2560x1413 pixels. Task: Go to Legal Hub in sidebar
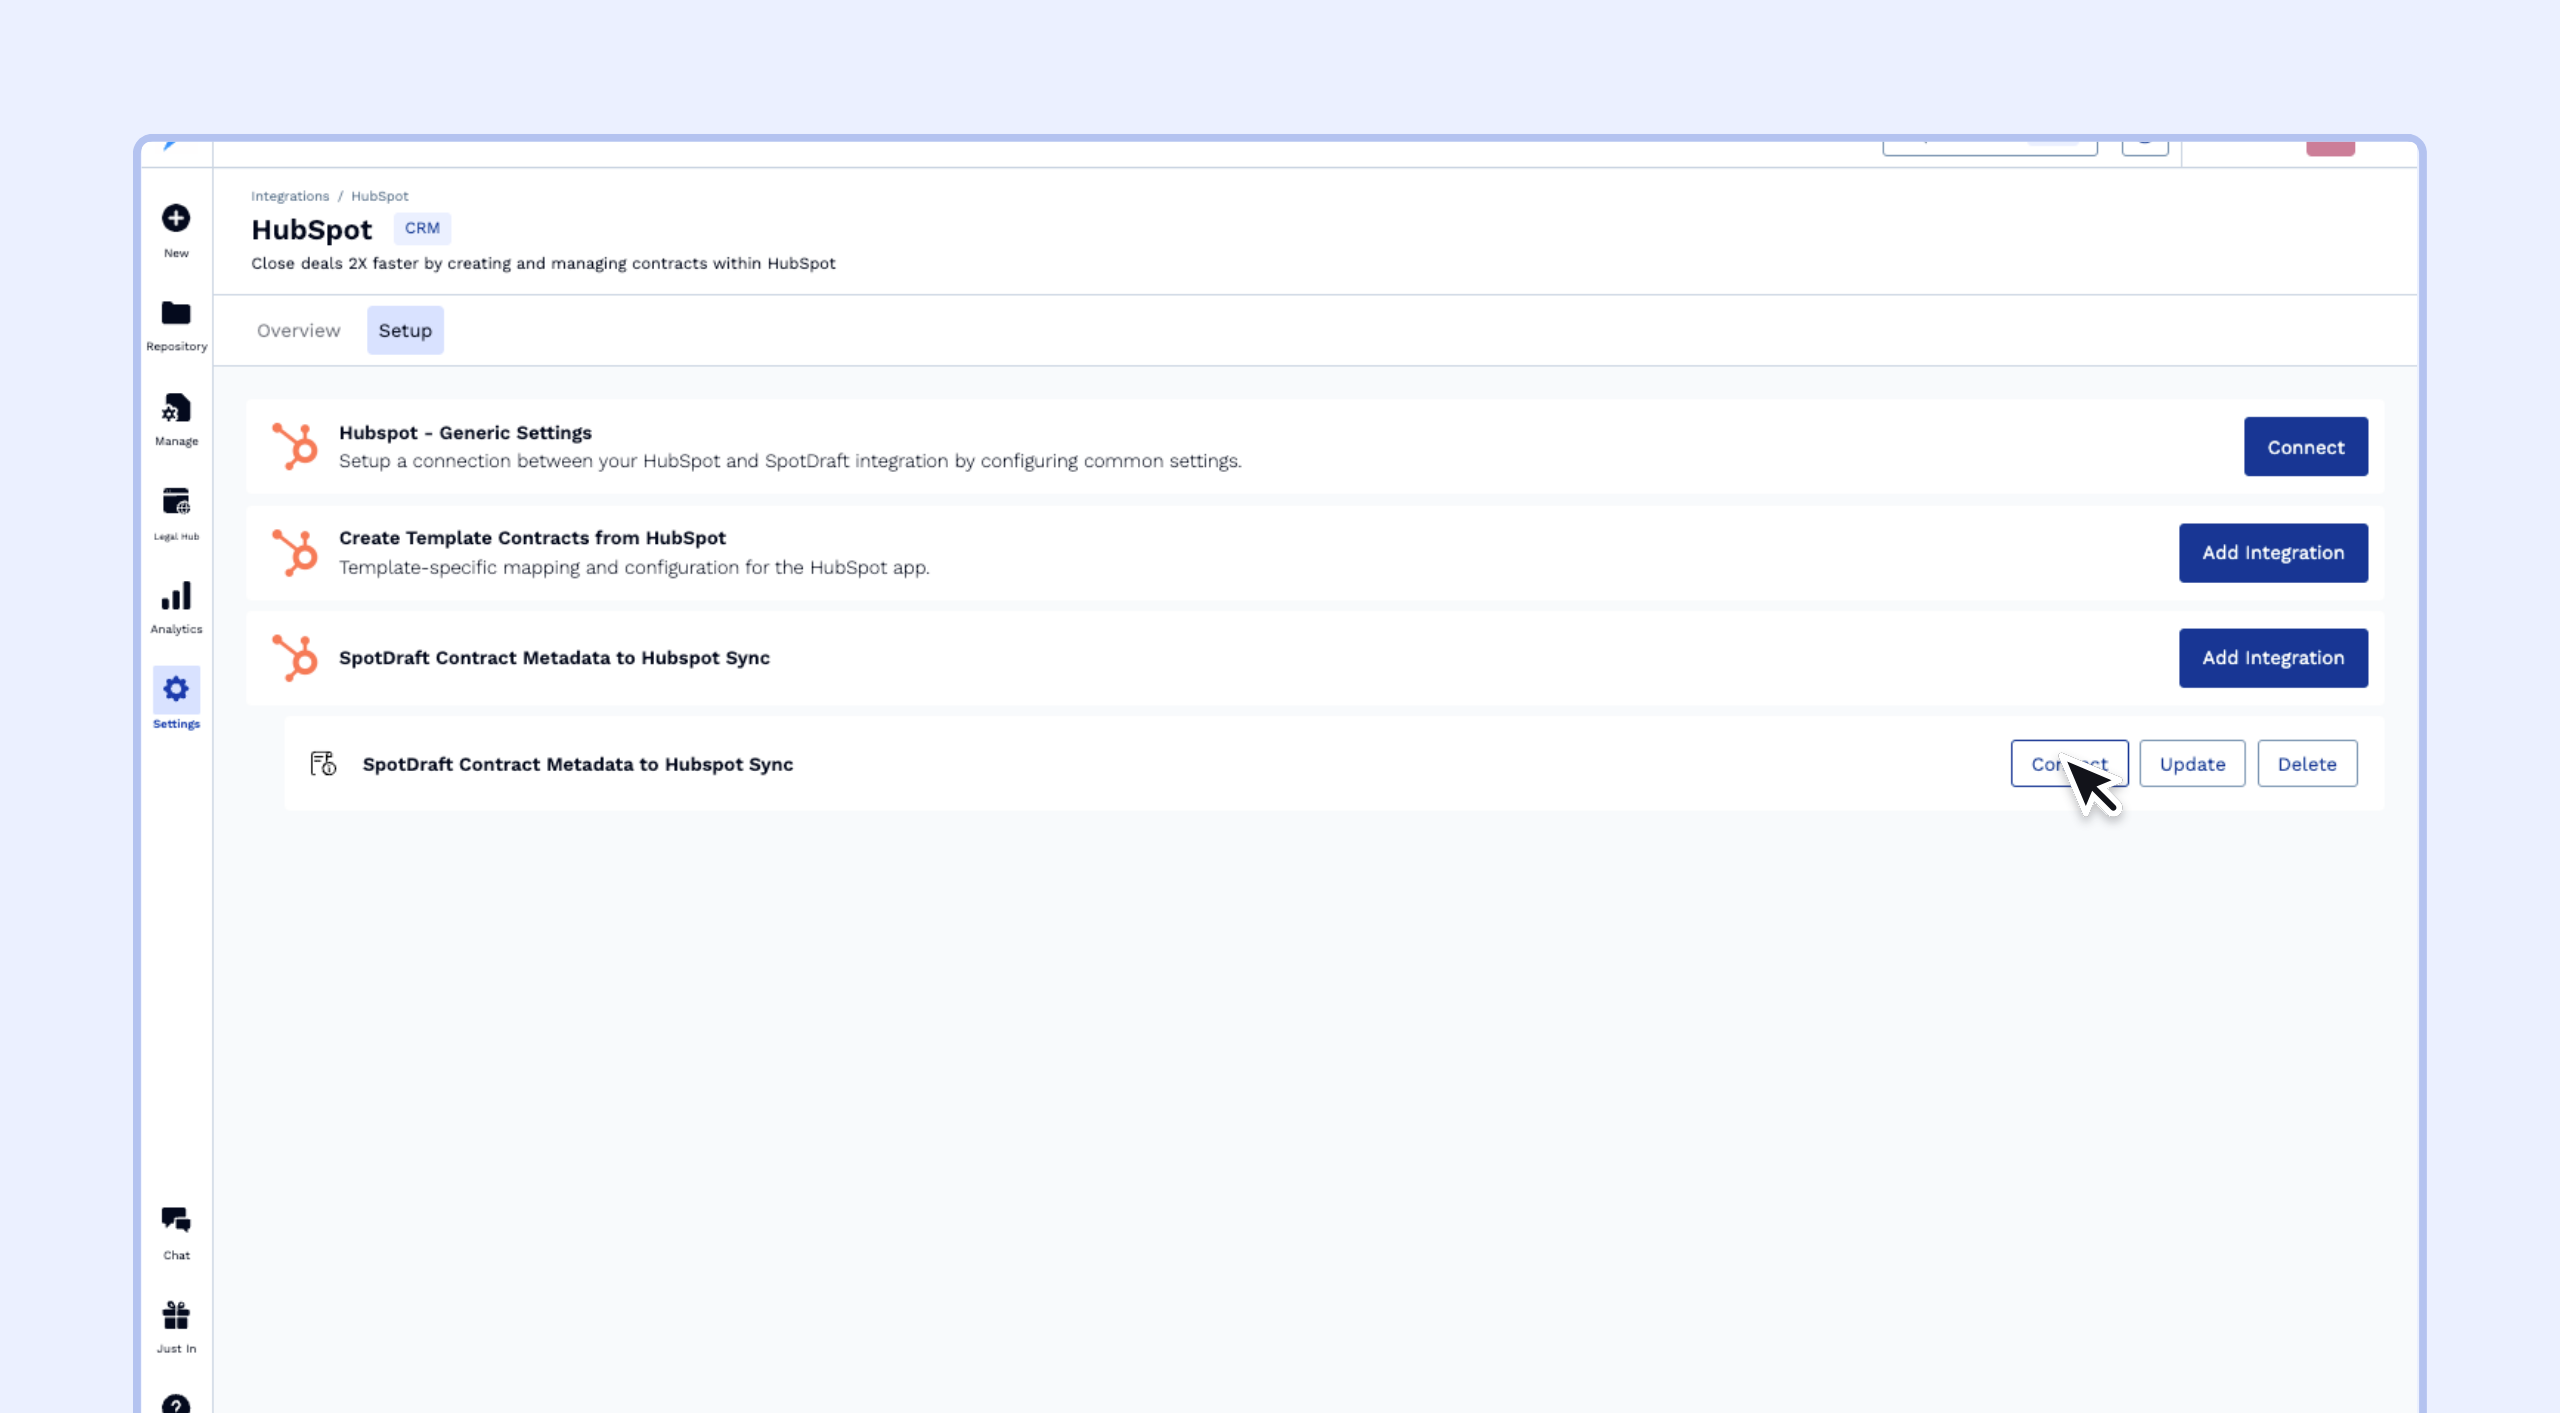click(x=176, y=501)
